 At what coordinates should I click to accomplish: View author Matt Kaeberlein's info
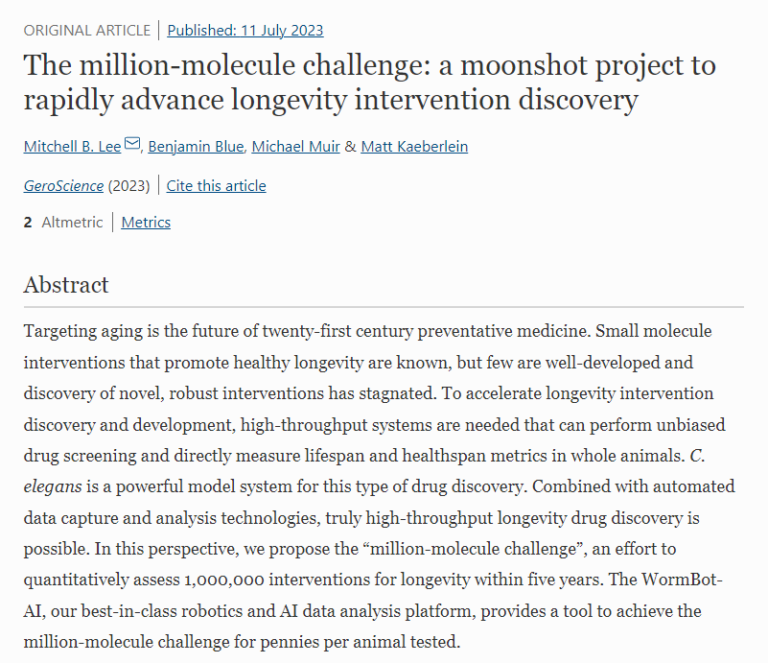414,147
